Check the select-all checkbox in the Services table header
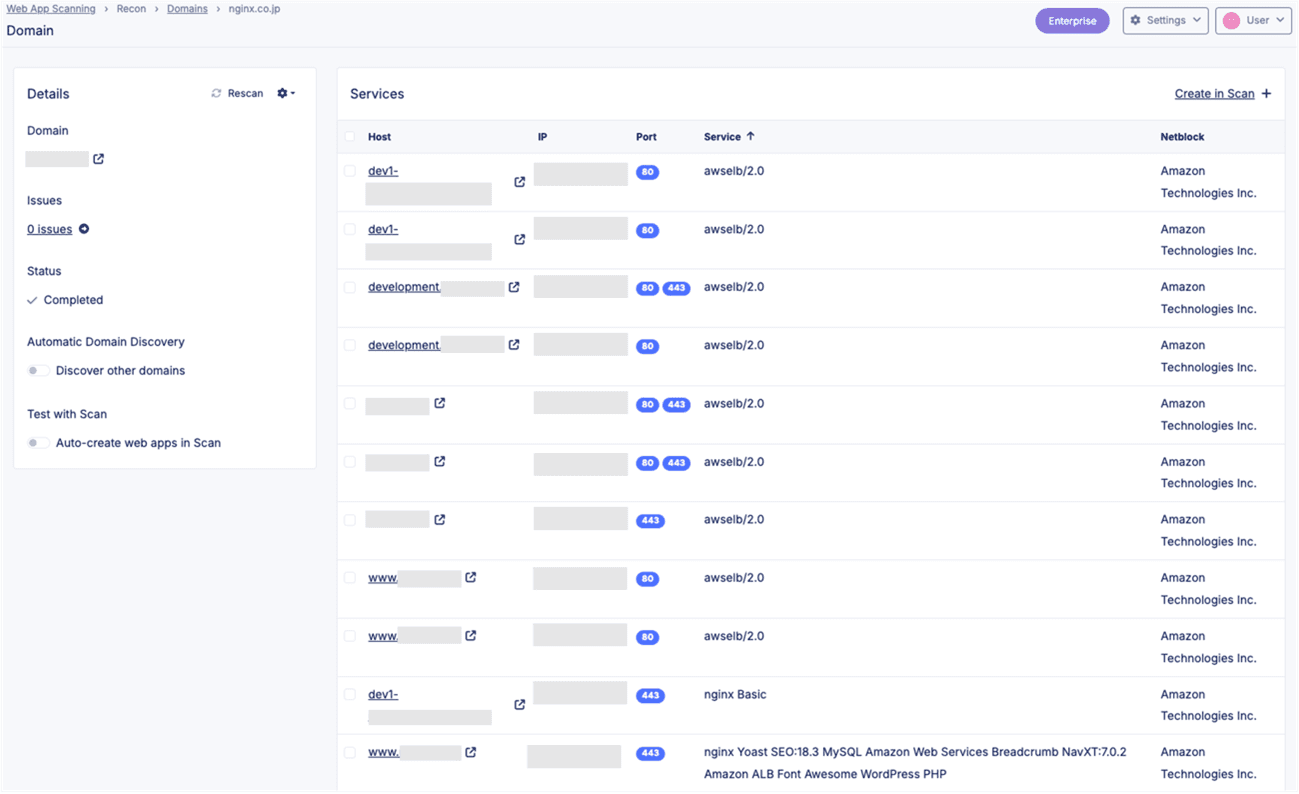 [350, 136]
